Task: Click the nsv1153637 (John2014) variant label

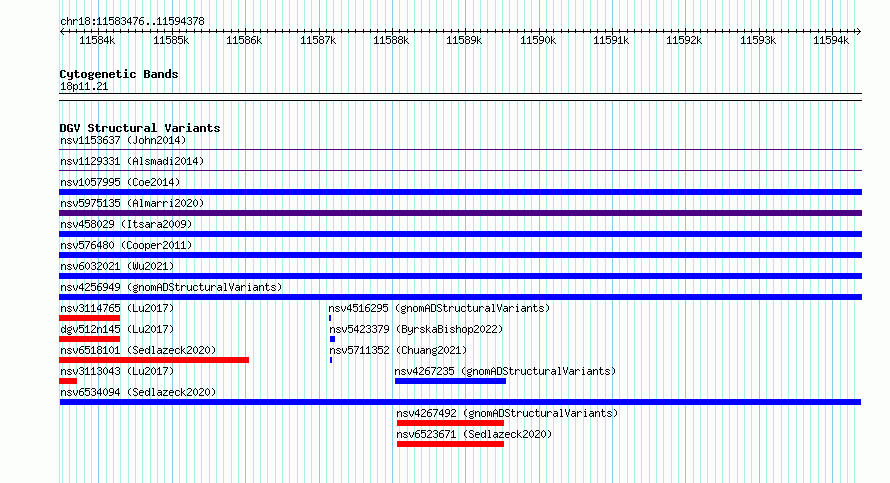Action: pyautogui.click(x=123, y=140)
